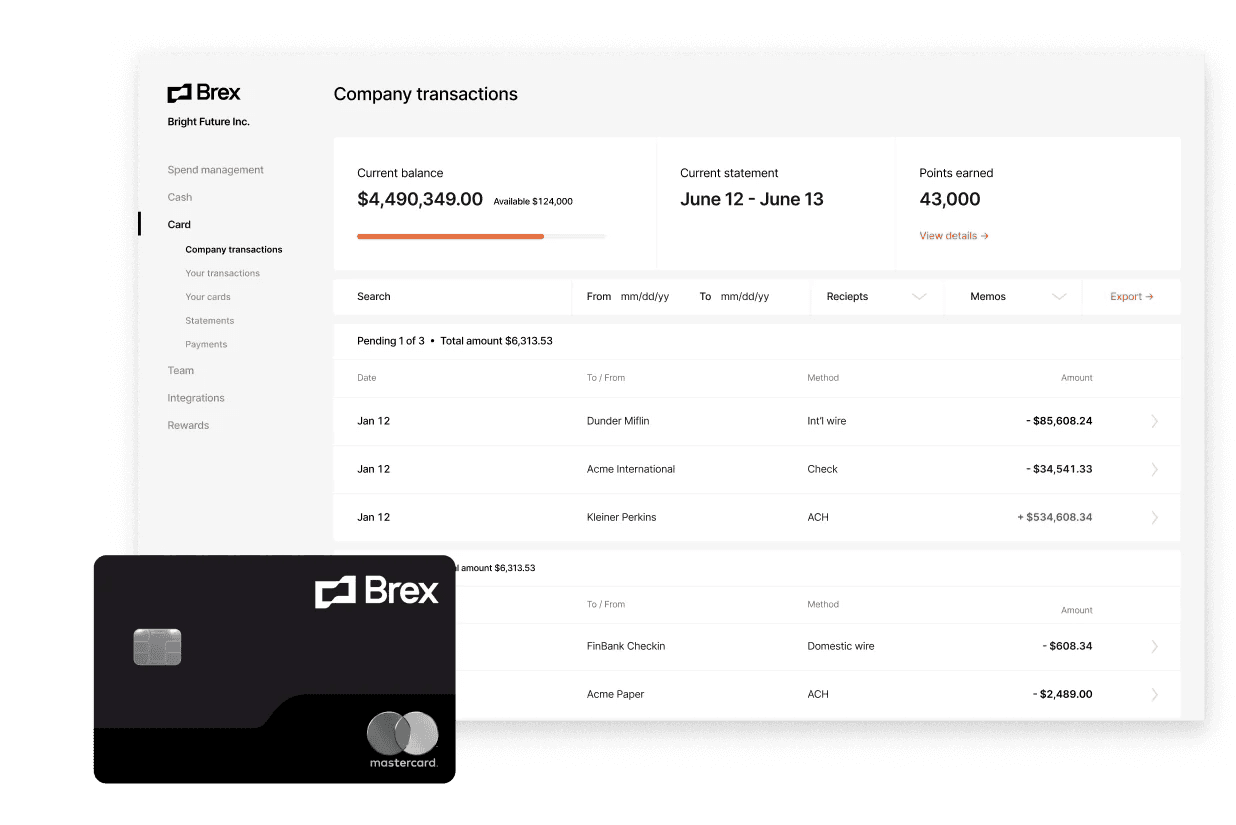Screen dimensions: 1236x825
Task: Click the Acme Paper payee name
Action: pos(616,694)
